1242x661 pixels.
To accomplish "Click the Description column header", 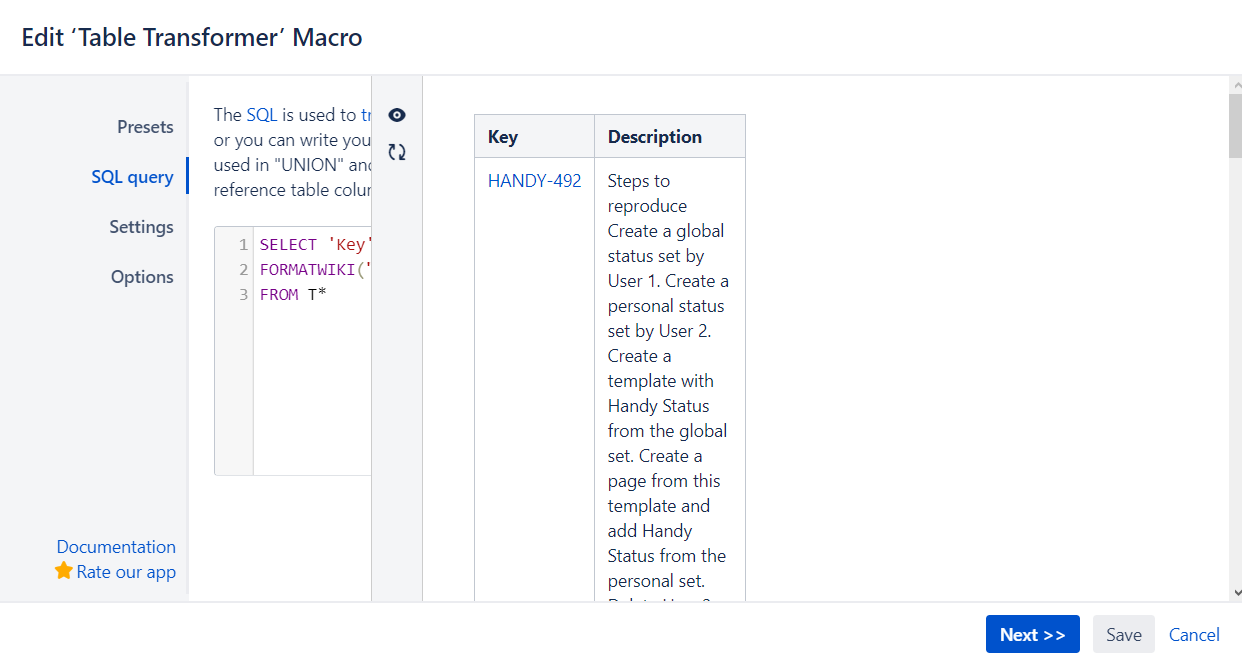I will pyautogui.click(x=654, y=136).
